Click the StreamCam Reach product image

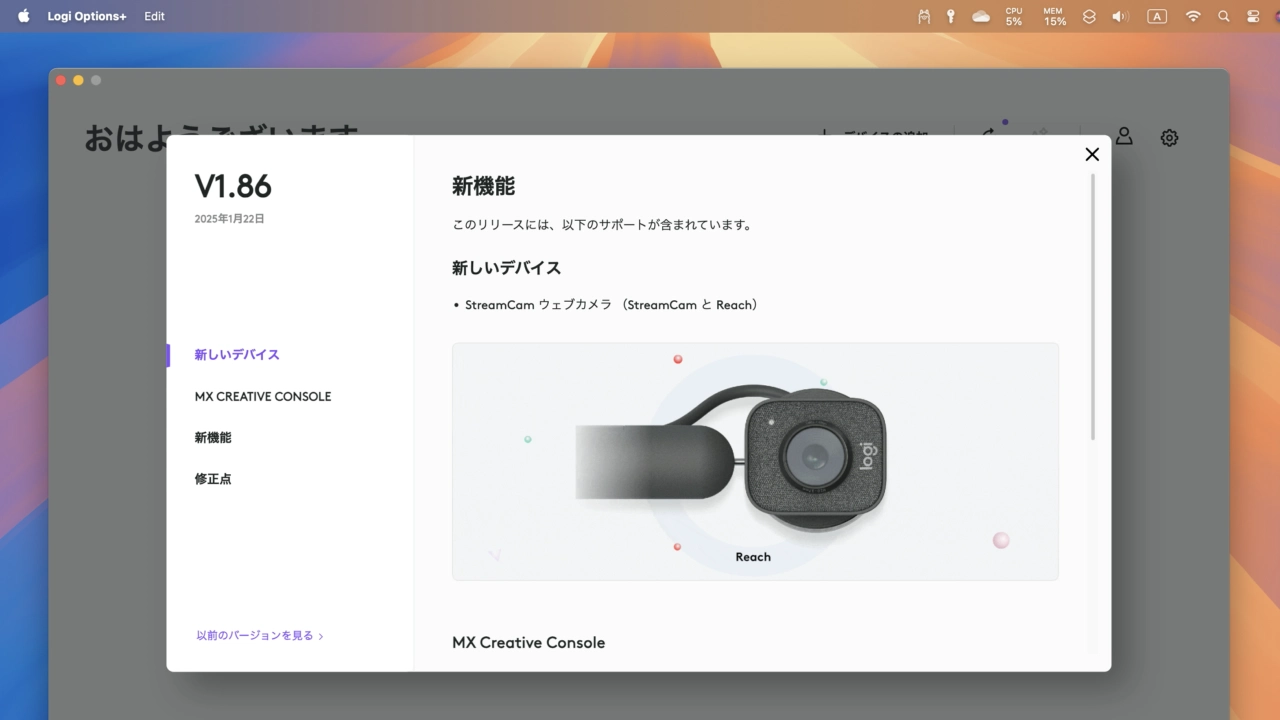click(755, 462)
